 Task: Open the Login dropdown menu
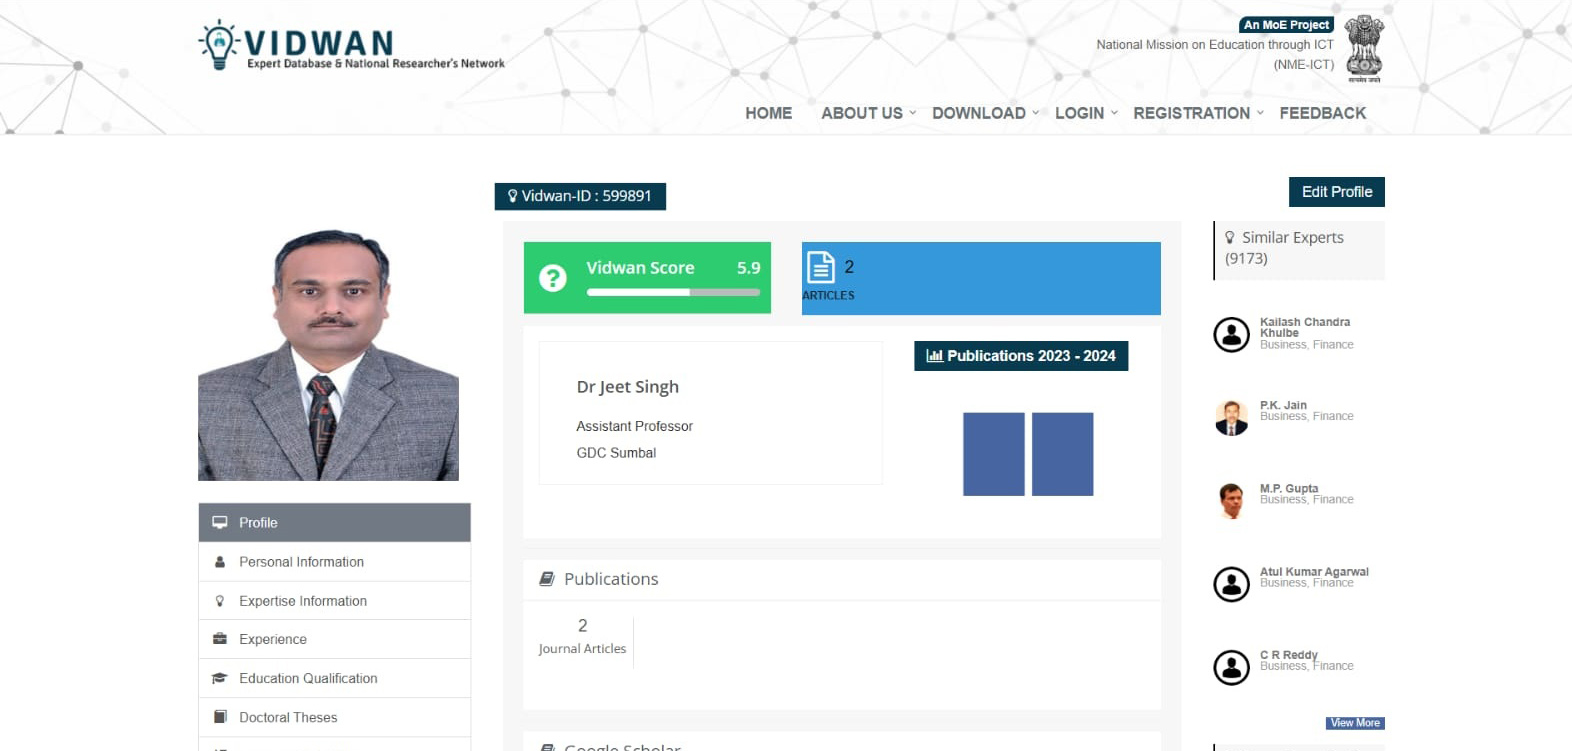[1085, 113]
